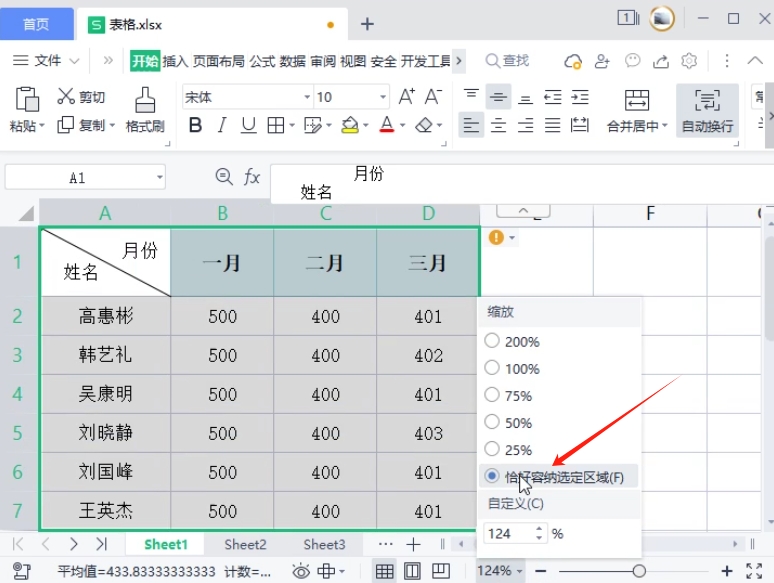Select the 75% zoom option
The image size is (774, 583).
[x=492, y=395]
